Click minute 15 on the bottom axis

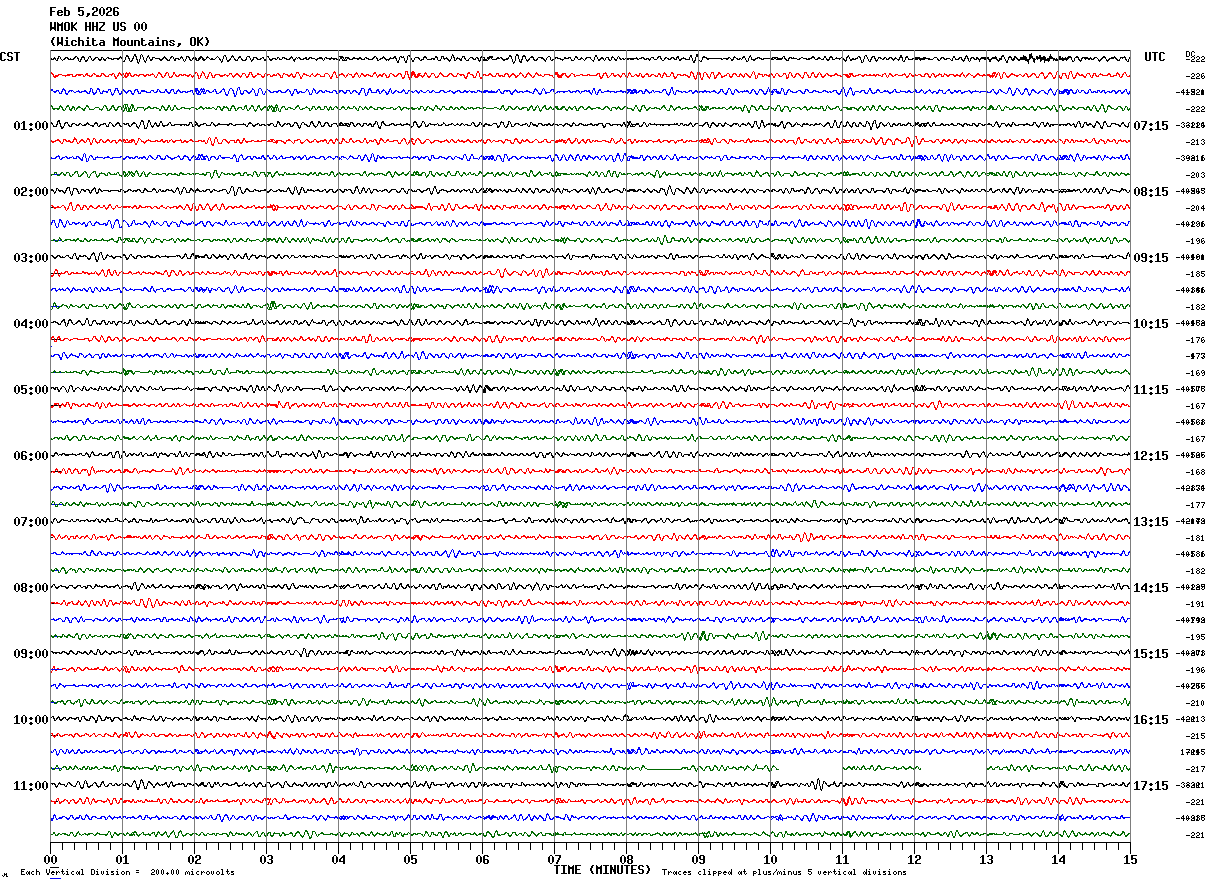(x=1130, y=859)
